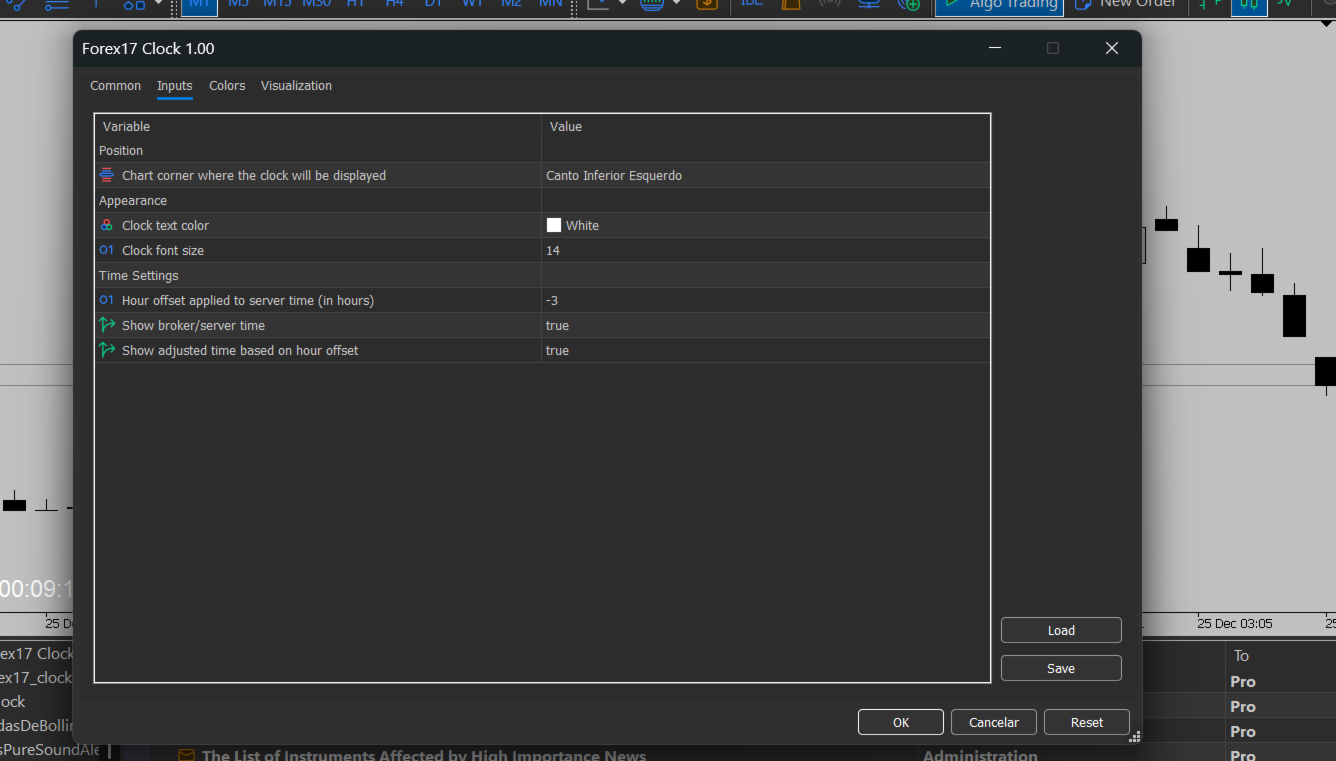Select the Inputs tab

(175, 86)
